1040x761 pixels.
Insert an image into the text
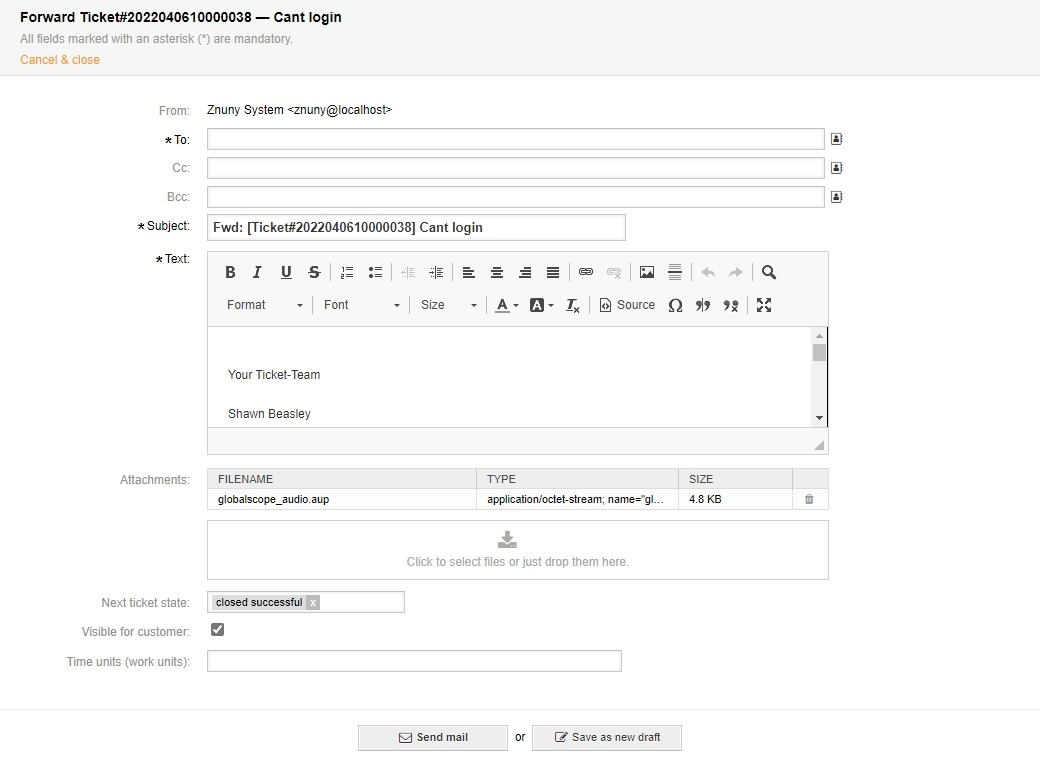coord(647,272)
